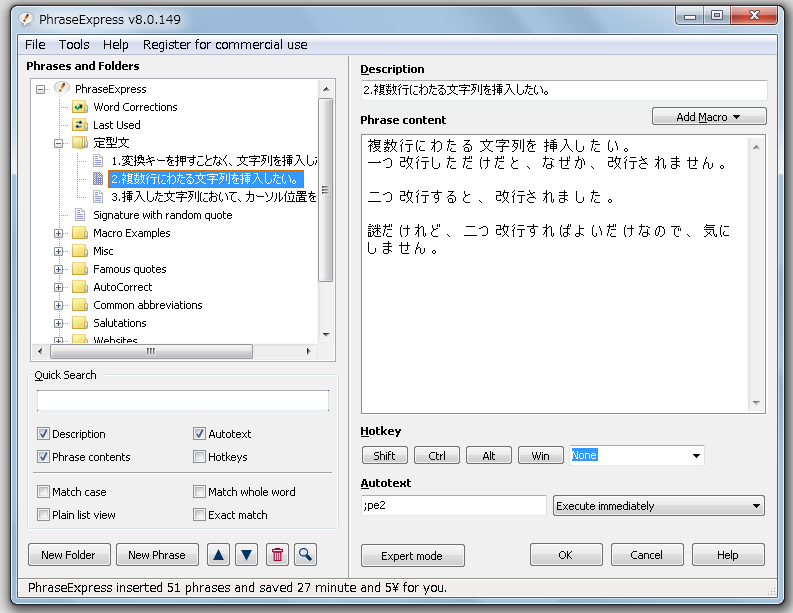Open Register for commercial use menu
The width and height of the screenshot is (793, 613).
click(225, 45)
